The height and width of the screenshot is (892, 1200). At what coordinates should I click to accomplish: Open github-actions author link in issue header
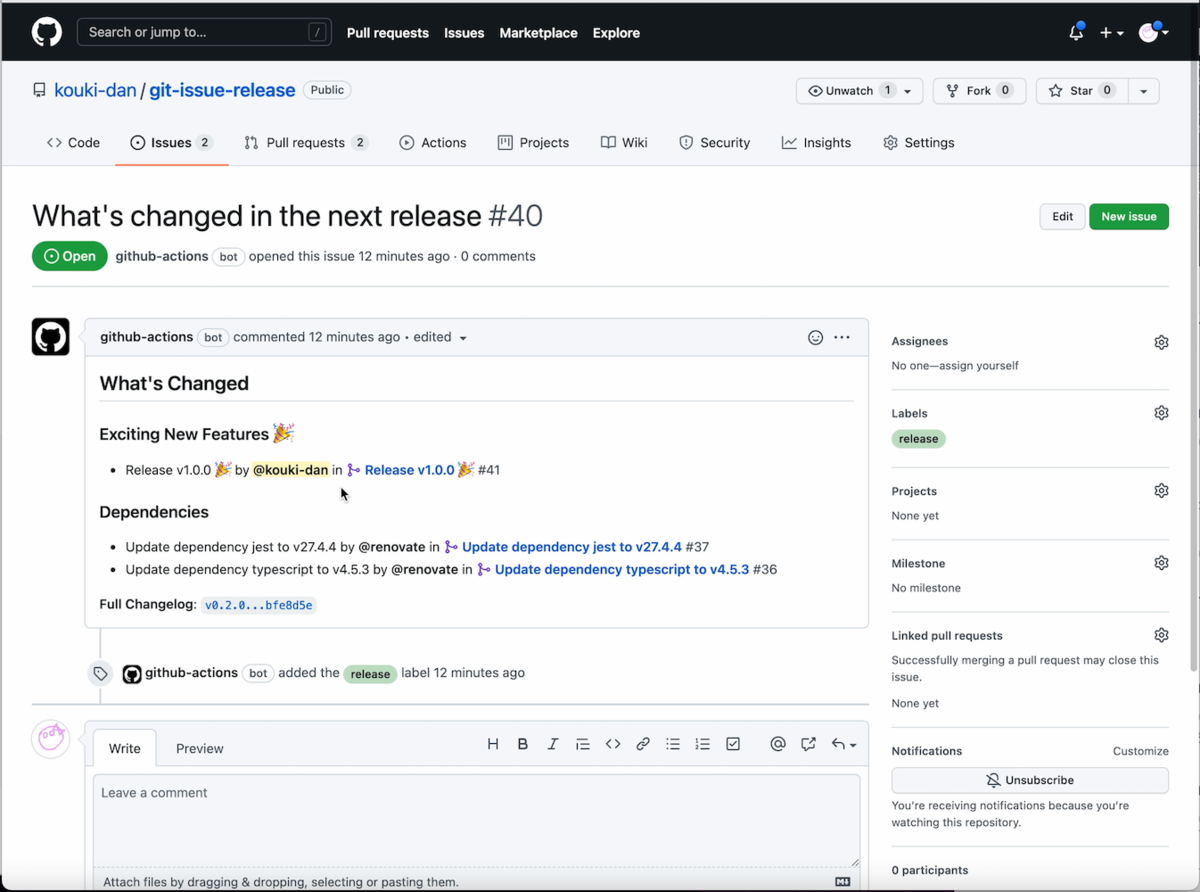[x=162, y=257]
